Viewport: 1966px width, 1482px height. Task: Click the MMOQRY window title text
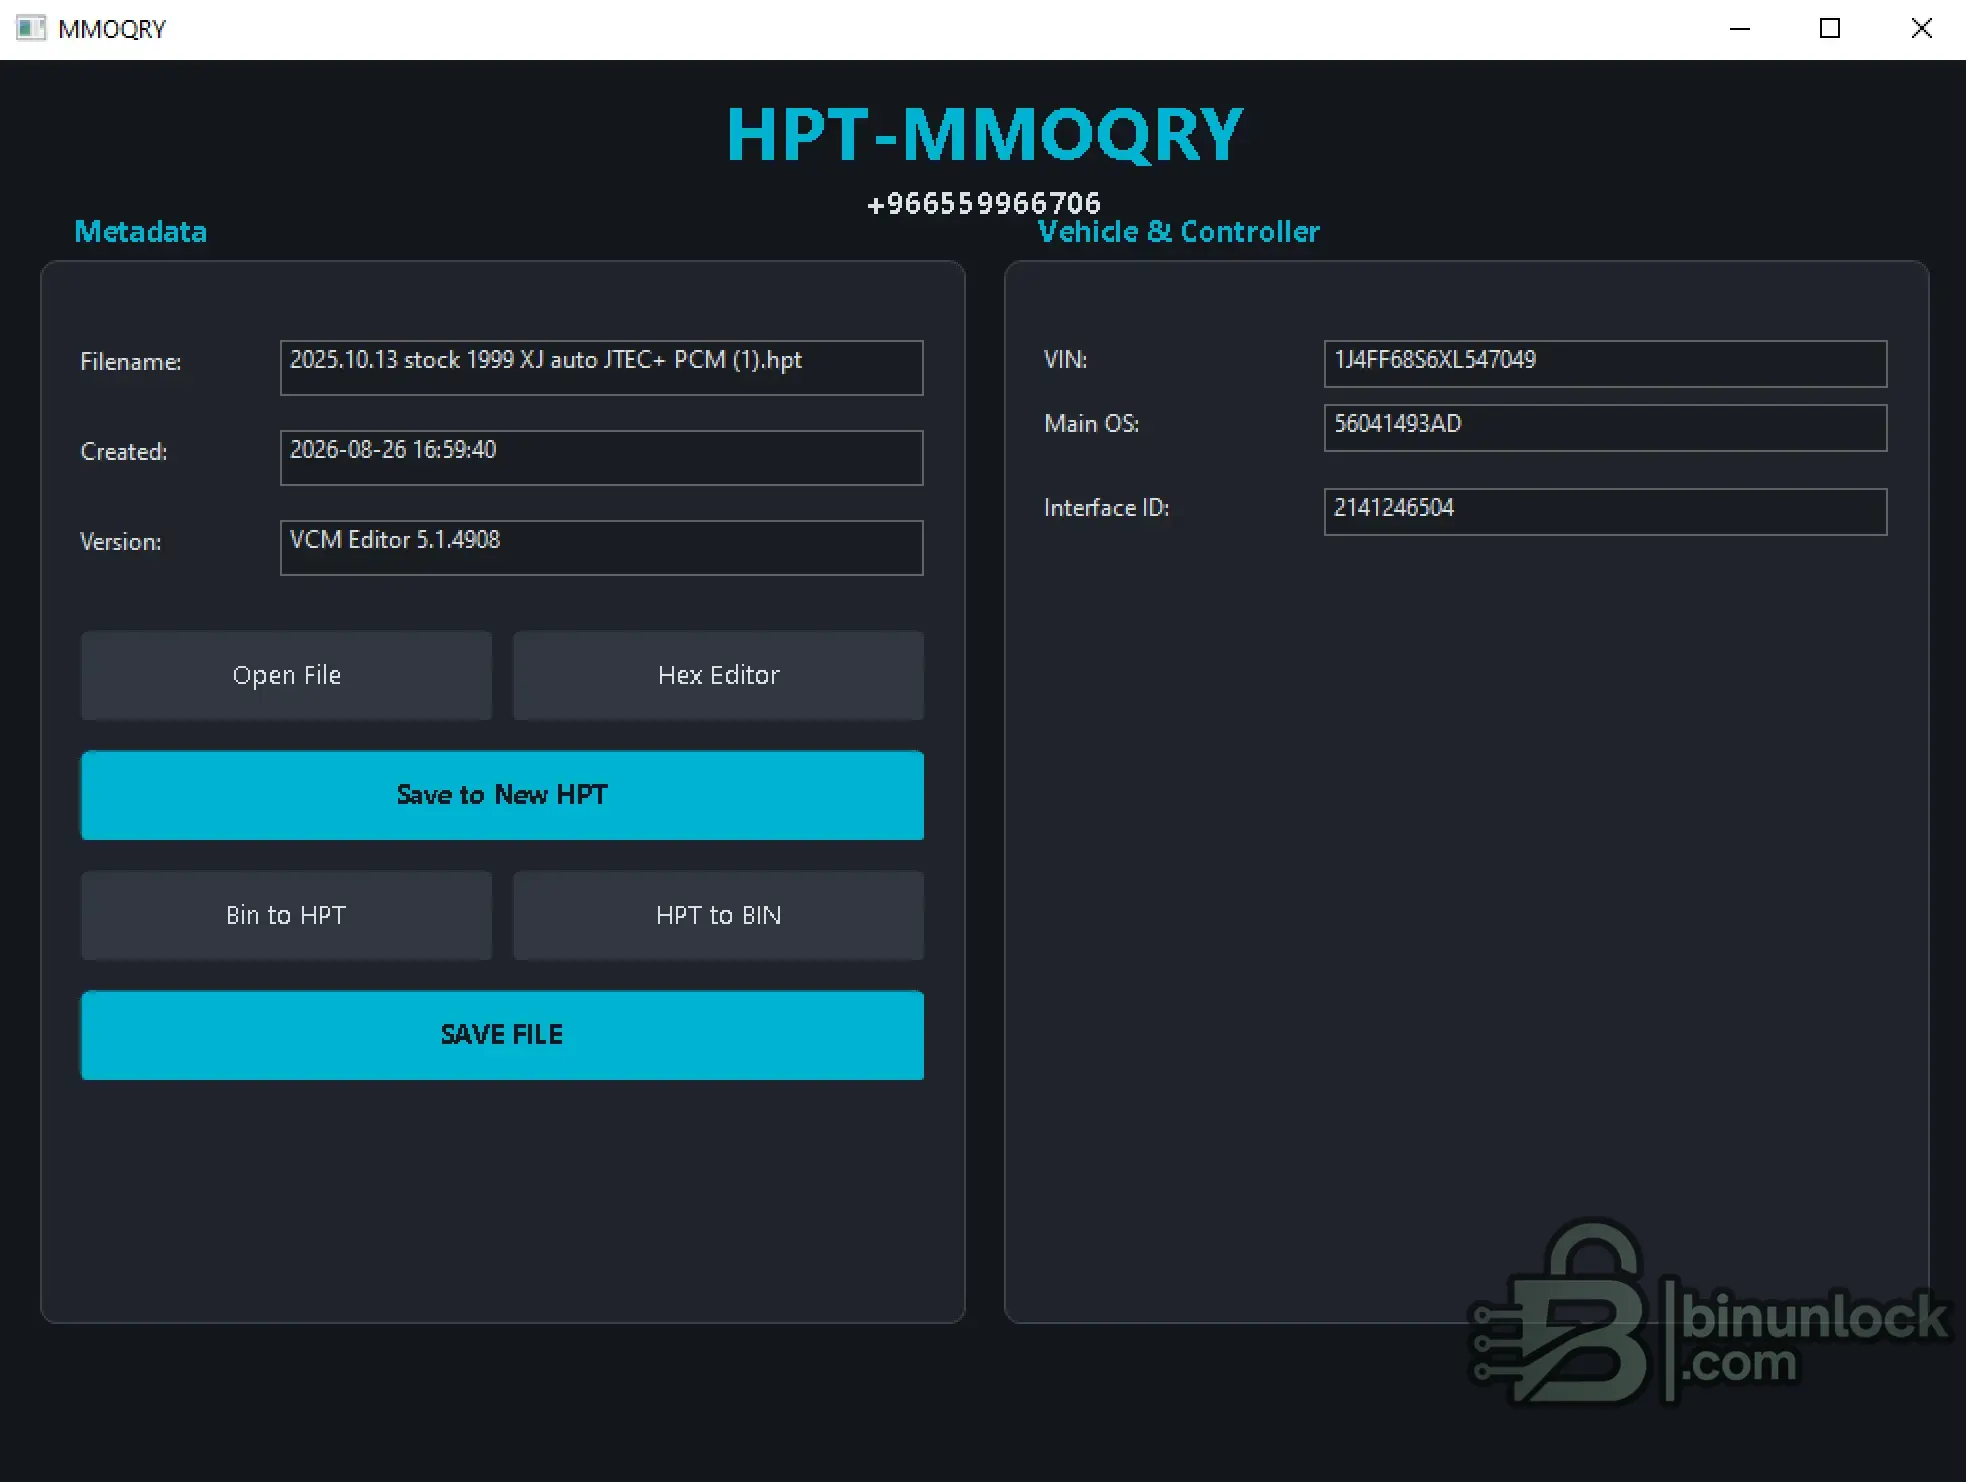(112, 29)
